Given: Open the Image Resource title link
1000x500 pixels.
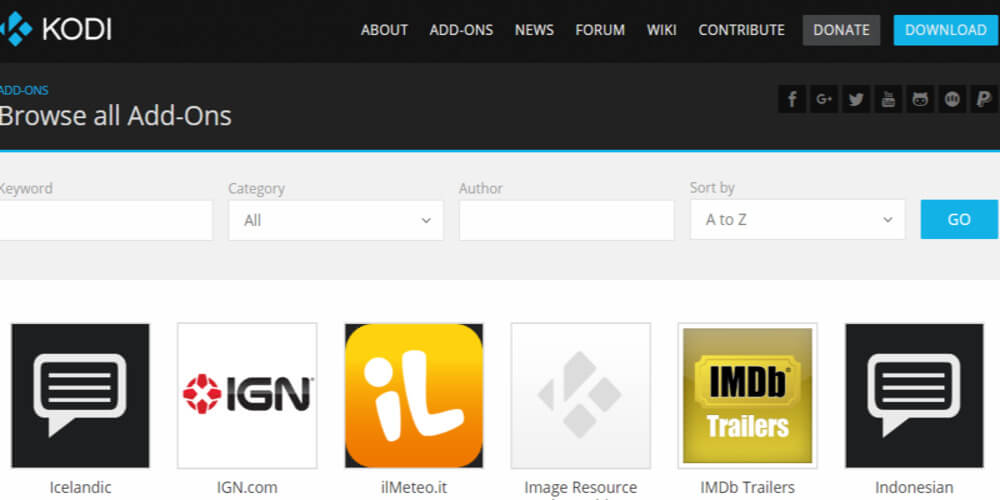Looking at the screenshot, I should tap(580, 489).
